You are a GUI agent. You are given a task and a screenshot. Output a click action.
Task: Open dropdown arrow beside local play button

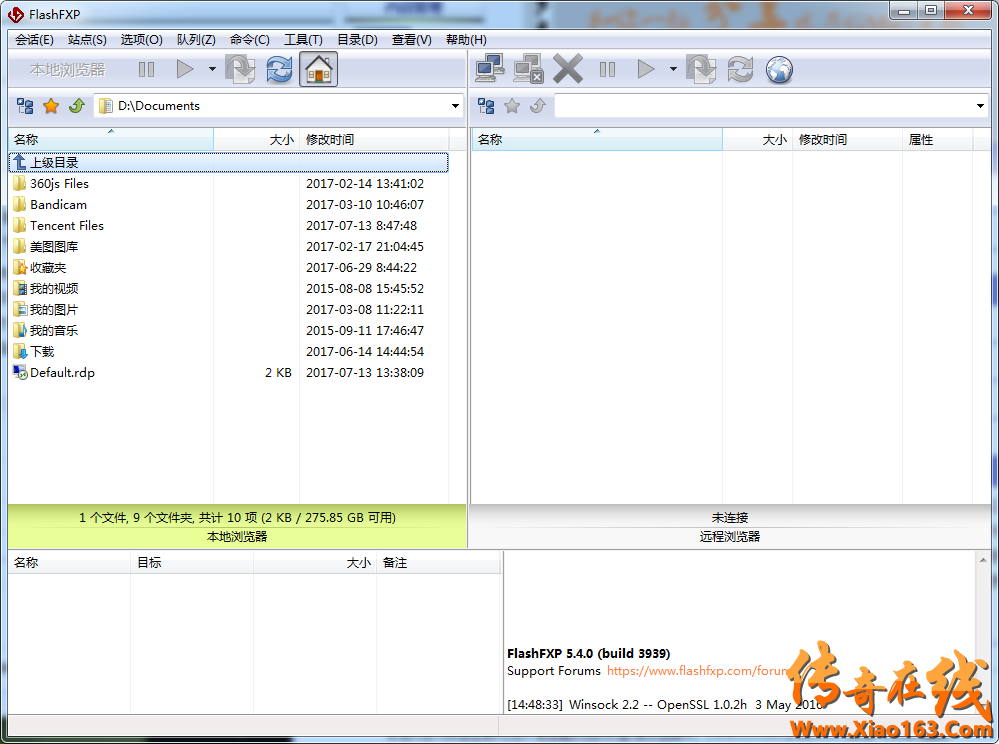tap(212, 69)
